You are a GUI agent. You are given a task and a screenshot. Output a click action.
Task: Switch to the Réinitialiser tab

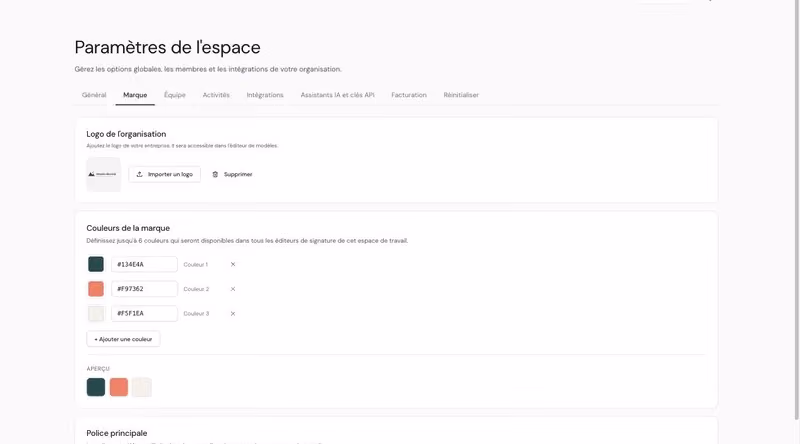(x=461, y=95)
